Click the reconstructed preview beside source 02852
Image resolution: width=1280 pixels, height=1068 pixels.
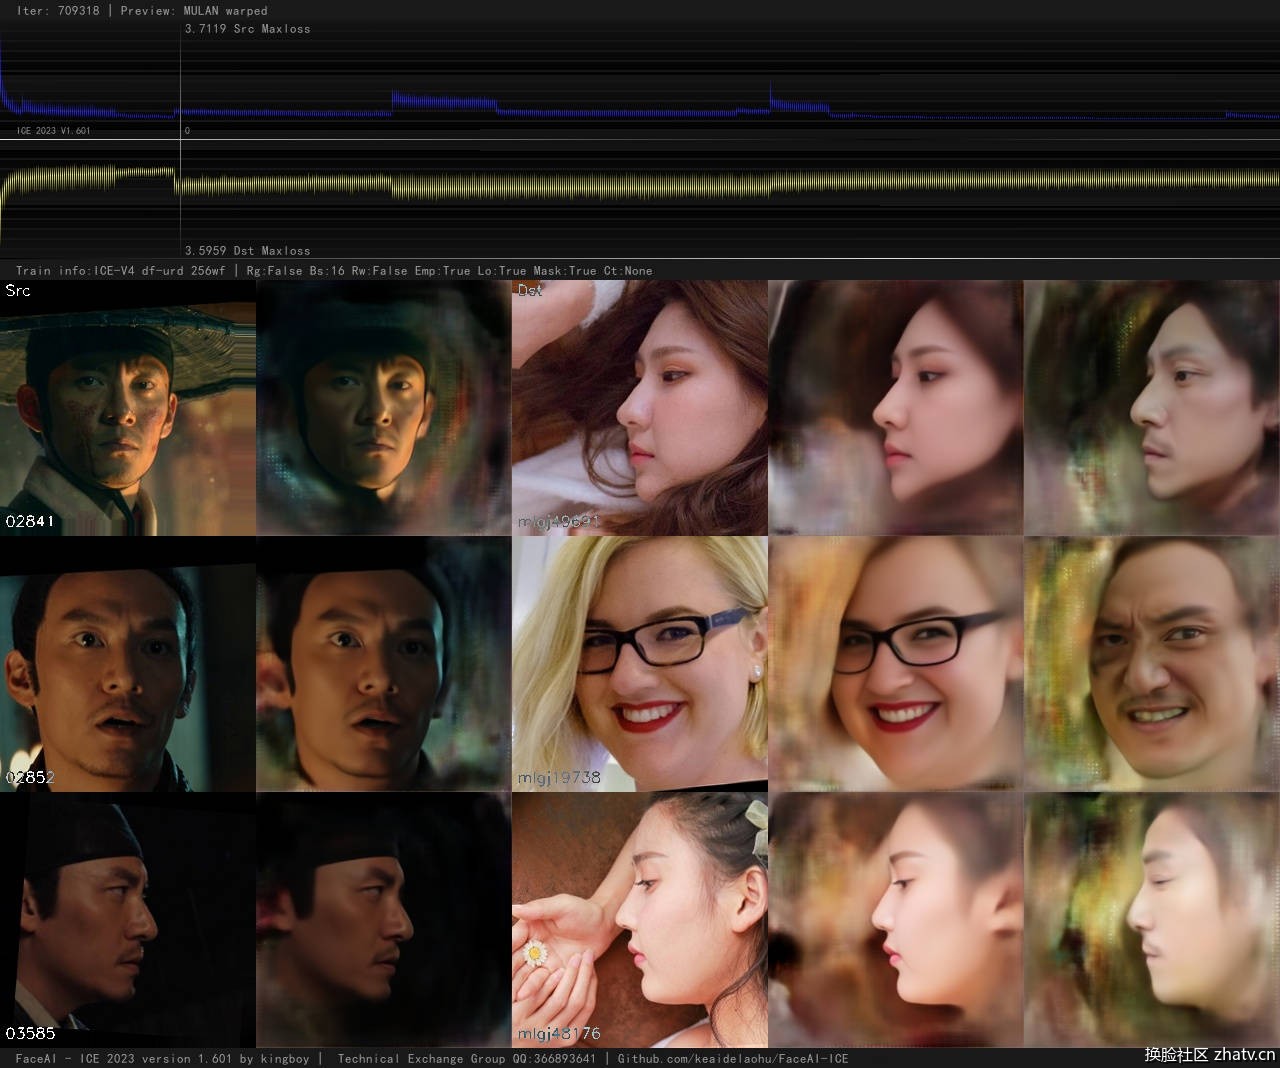pyautogui.click(x=384, y=664)
